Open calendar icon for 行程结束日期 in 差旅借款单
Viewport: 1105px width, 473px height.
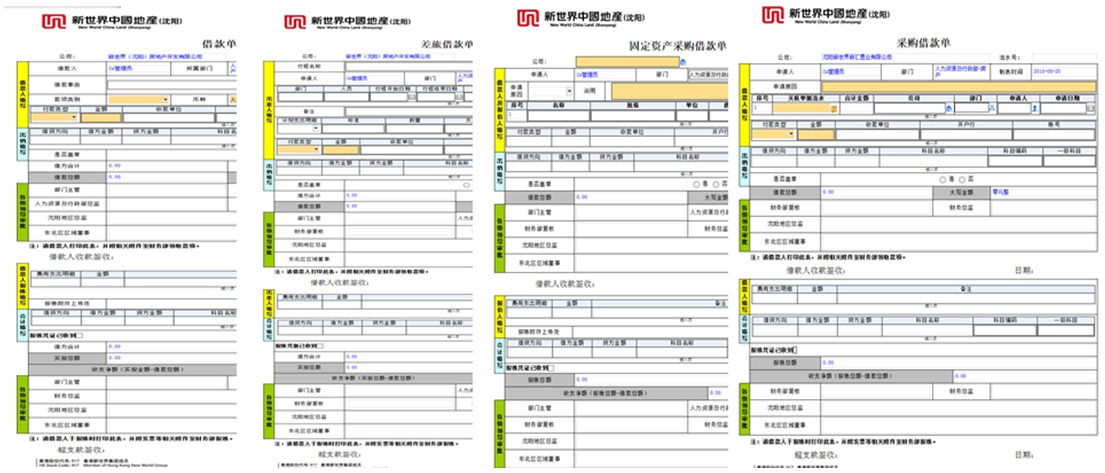459,97
